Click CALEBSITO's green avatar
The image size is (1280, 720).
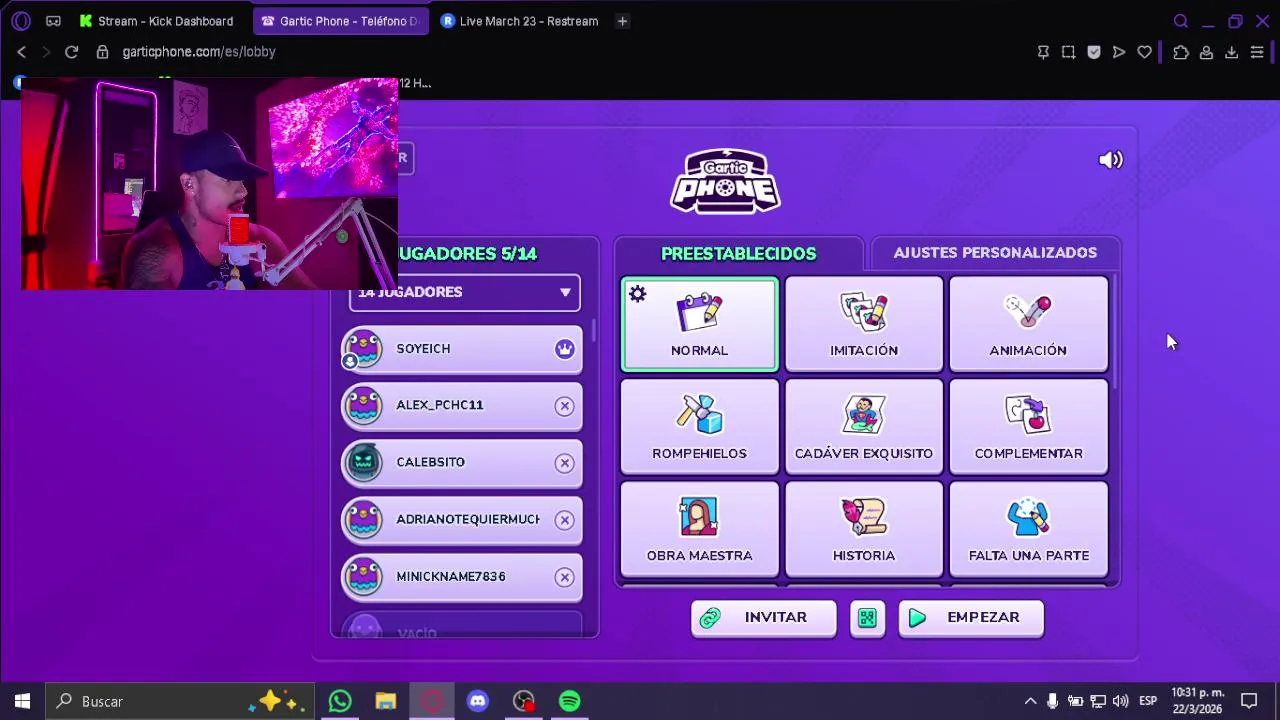pos(363,462)
